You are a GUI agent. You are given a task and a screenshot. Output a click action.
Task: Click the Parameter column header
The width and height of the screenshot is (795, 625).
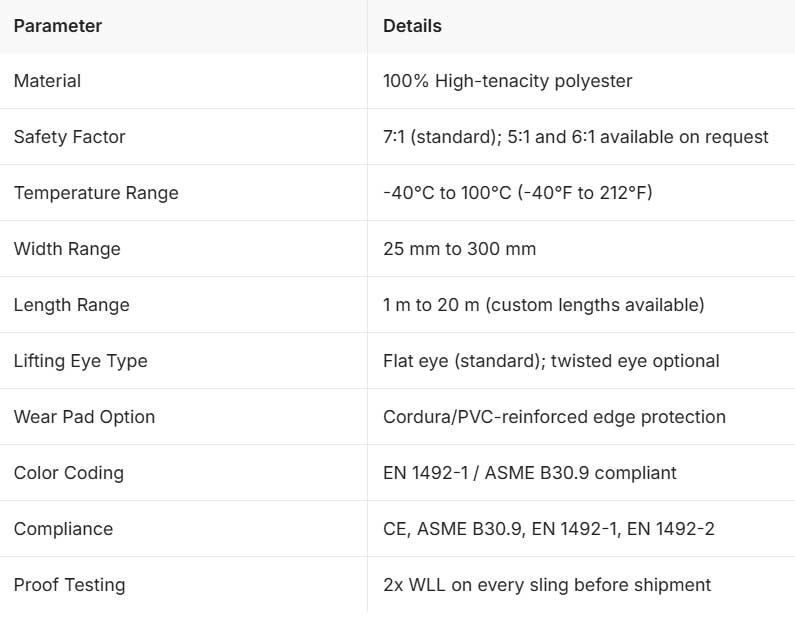[x=58, y=26]
